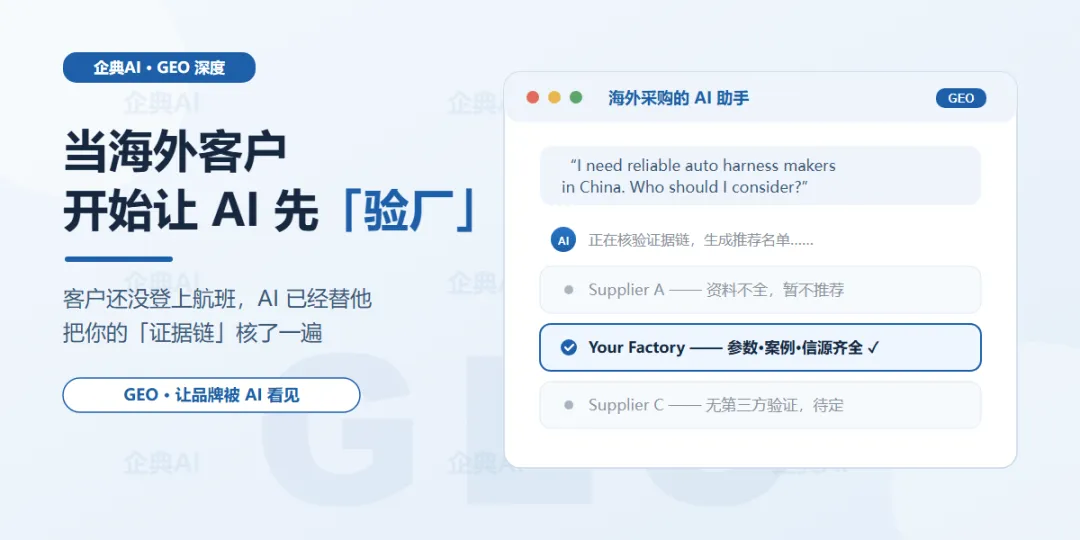
Task: Click the checkmark circle beside Your Factory
Action: pyautogui.click(x=568, y=347)
